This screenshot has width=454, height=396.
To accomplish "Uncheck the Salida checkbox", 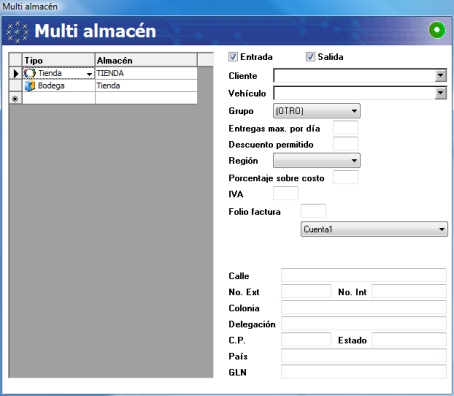I will (x=310, y=57).
